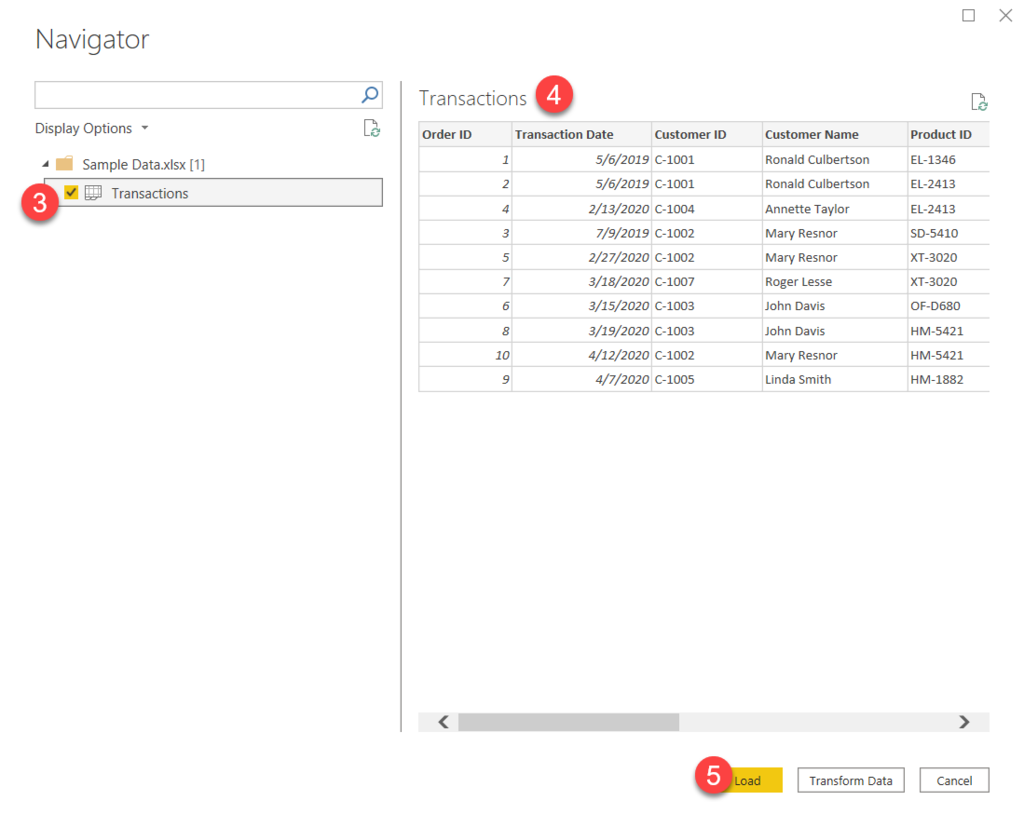Uncheck the Transactions table checkbox

point(70,193)
